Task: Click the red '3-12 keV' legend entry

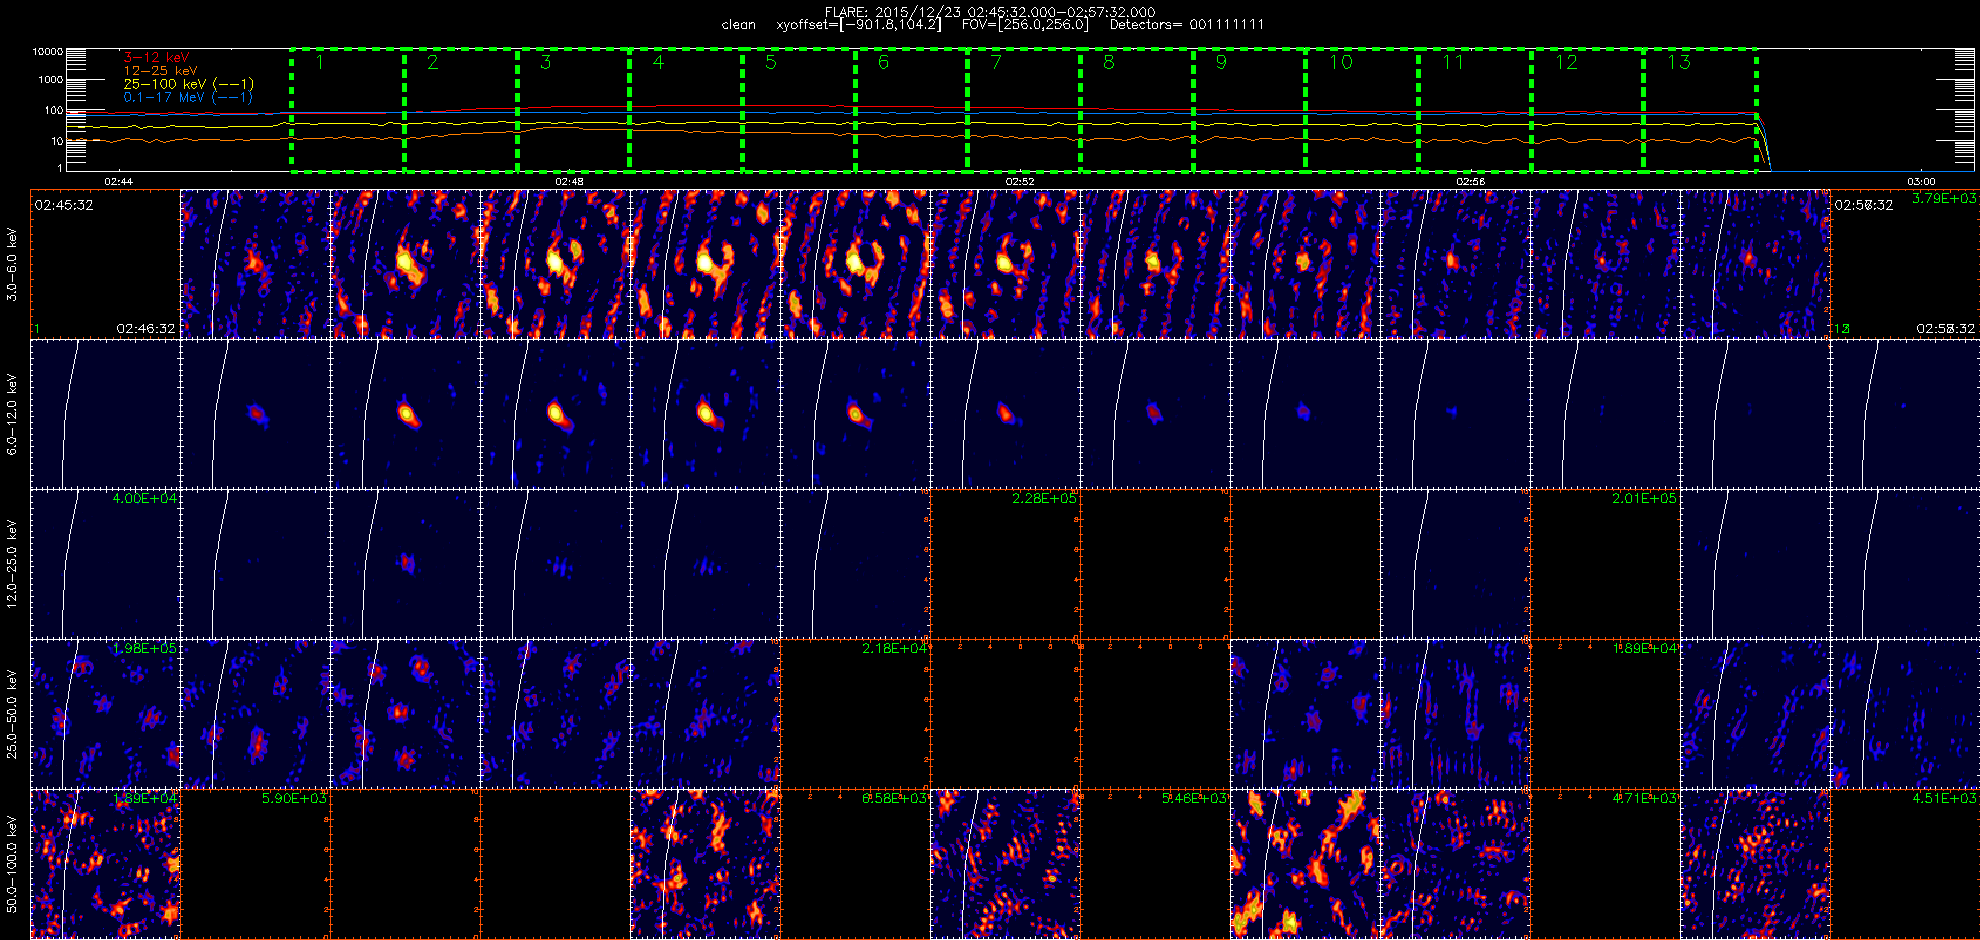Action: click(156, 58)
